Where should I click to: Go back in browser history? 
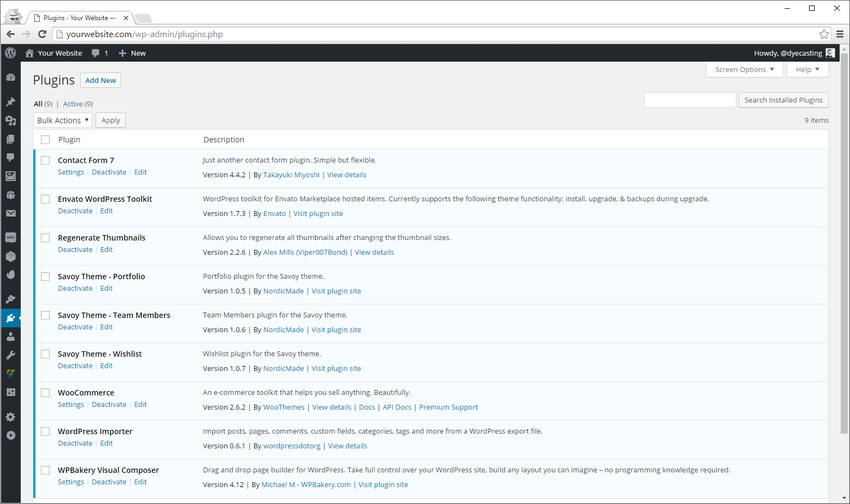10,34
